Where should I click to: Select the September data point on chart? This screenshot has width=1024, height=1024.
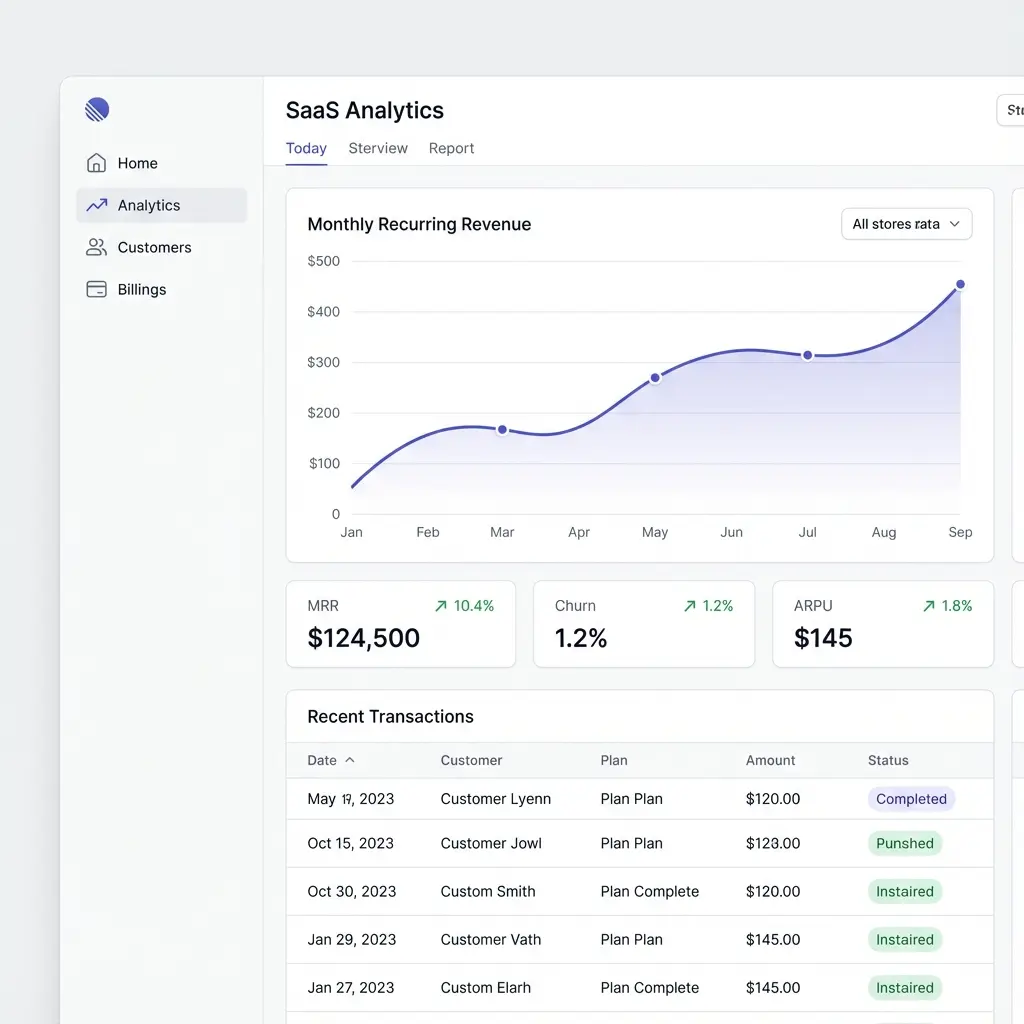[x=960, y=285]
